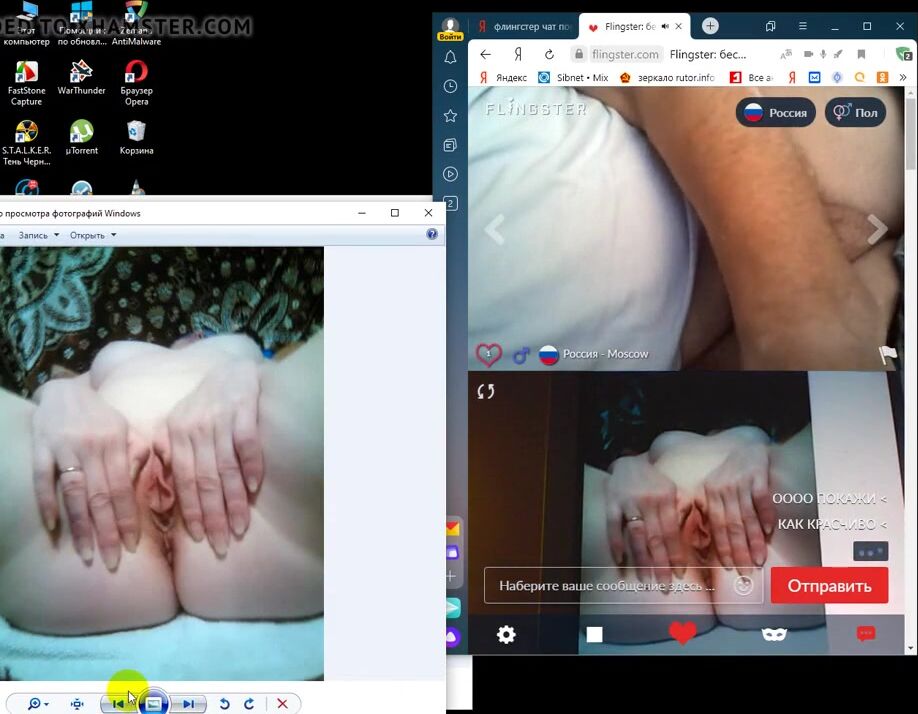The width and height of the screenshot is (918, 714).
Task: Expand the Открыть menu dropdown
Action: pos(93,235)
